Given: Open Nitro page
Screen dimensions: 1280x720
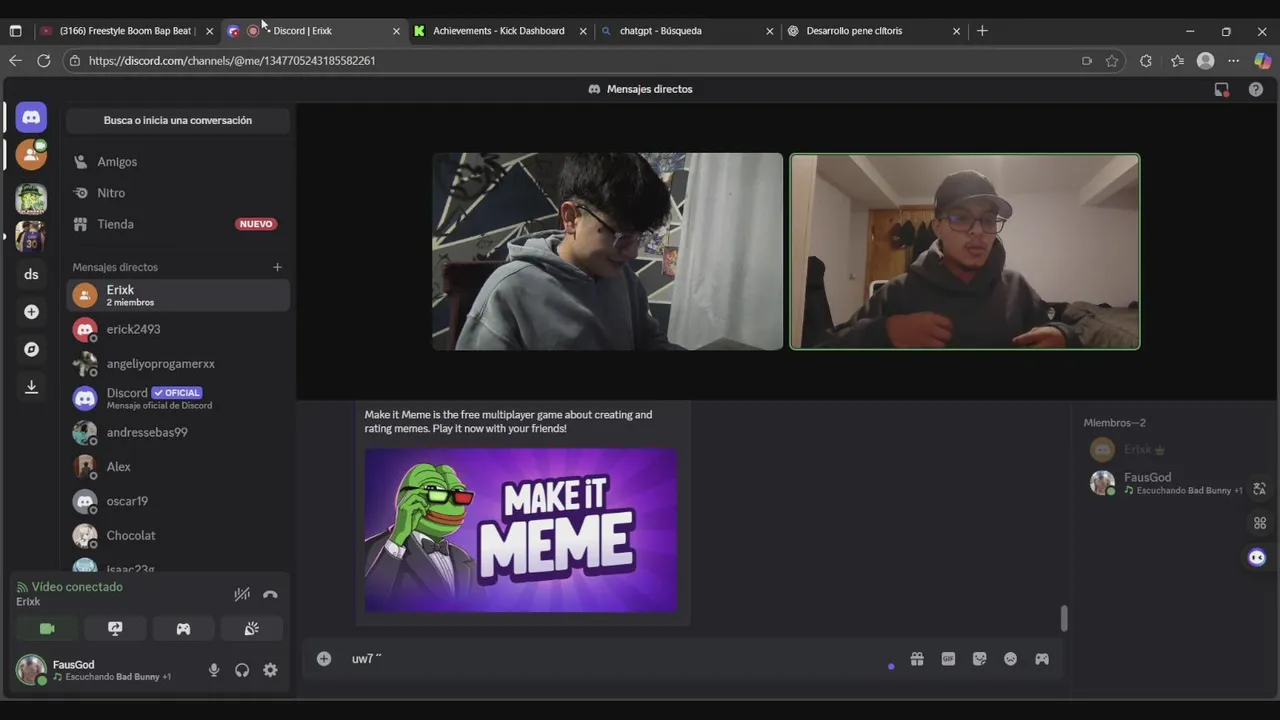Looking at the screenshot, I should (x=178, y=193).
